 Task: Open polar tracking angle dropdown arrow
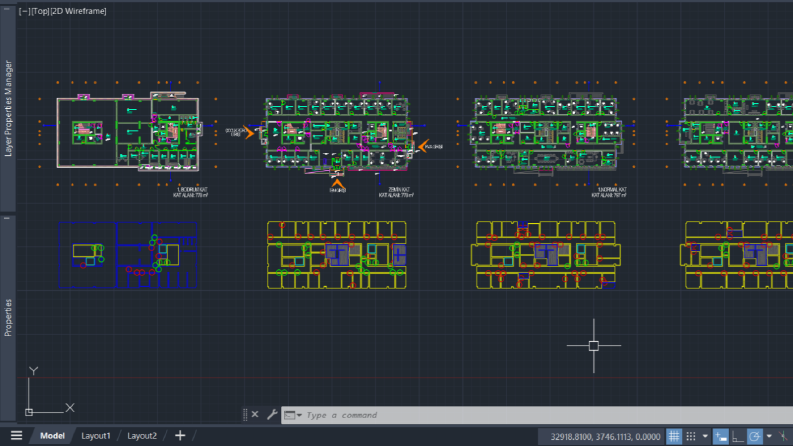click(769, 436)
